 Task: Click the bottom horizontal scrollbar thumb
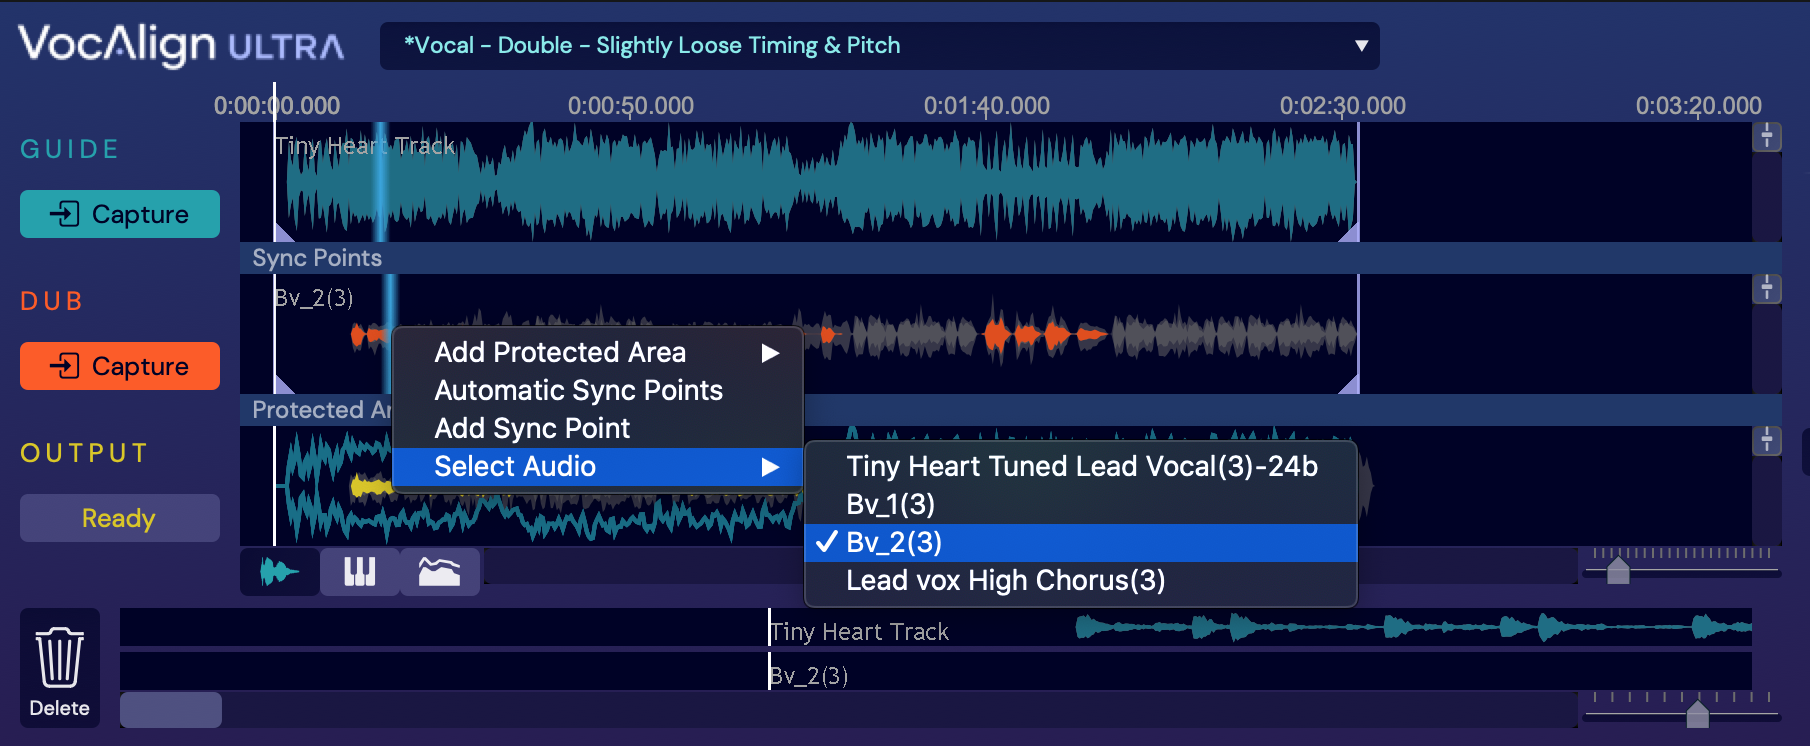[x=171, y=710]
